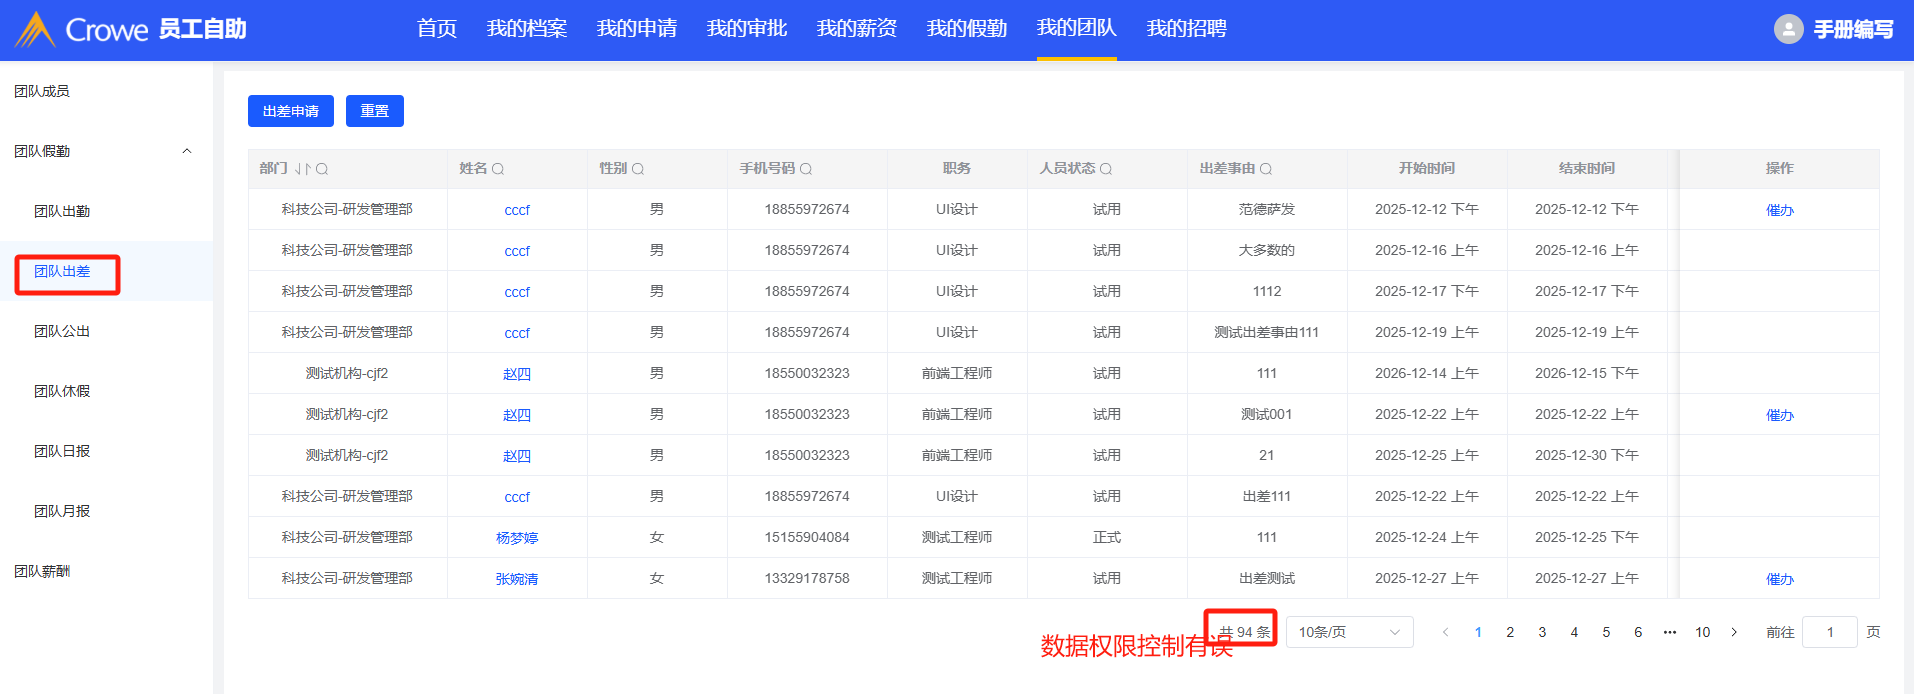1914x694 pixels.
Task: Click the user avatar icon in header
Action: point(1788,29)
